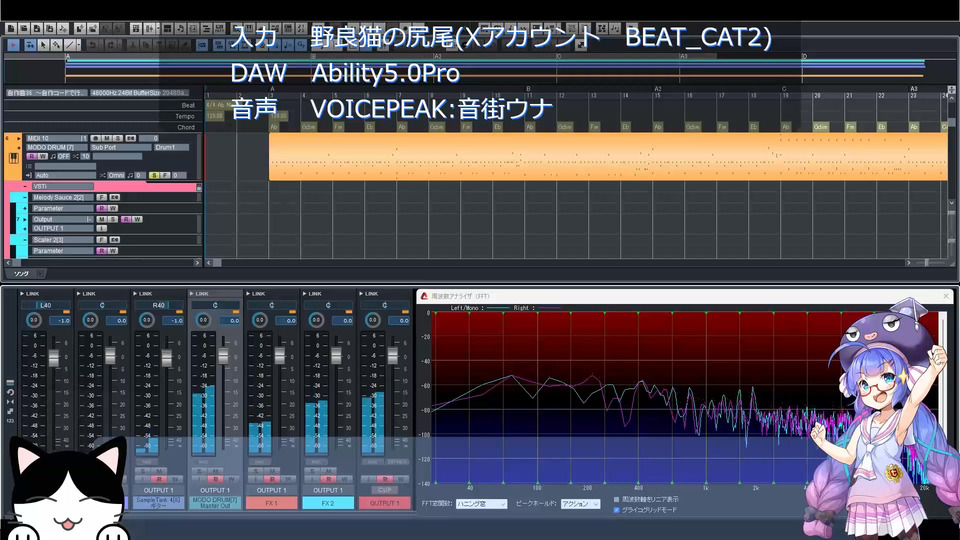Click the MODO DRUM channel volume fader
960x540 pixels.
coord(222,357)
